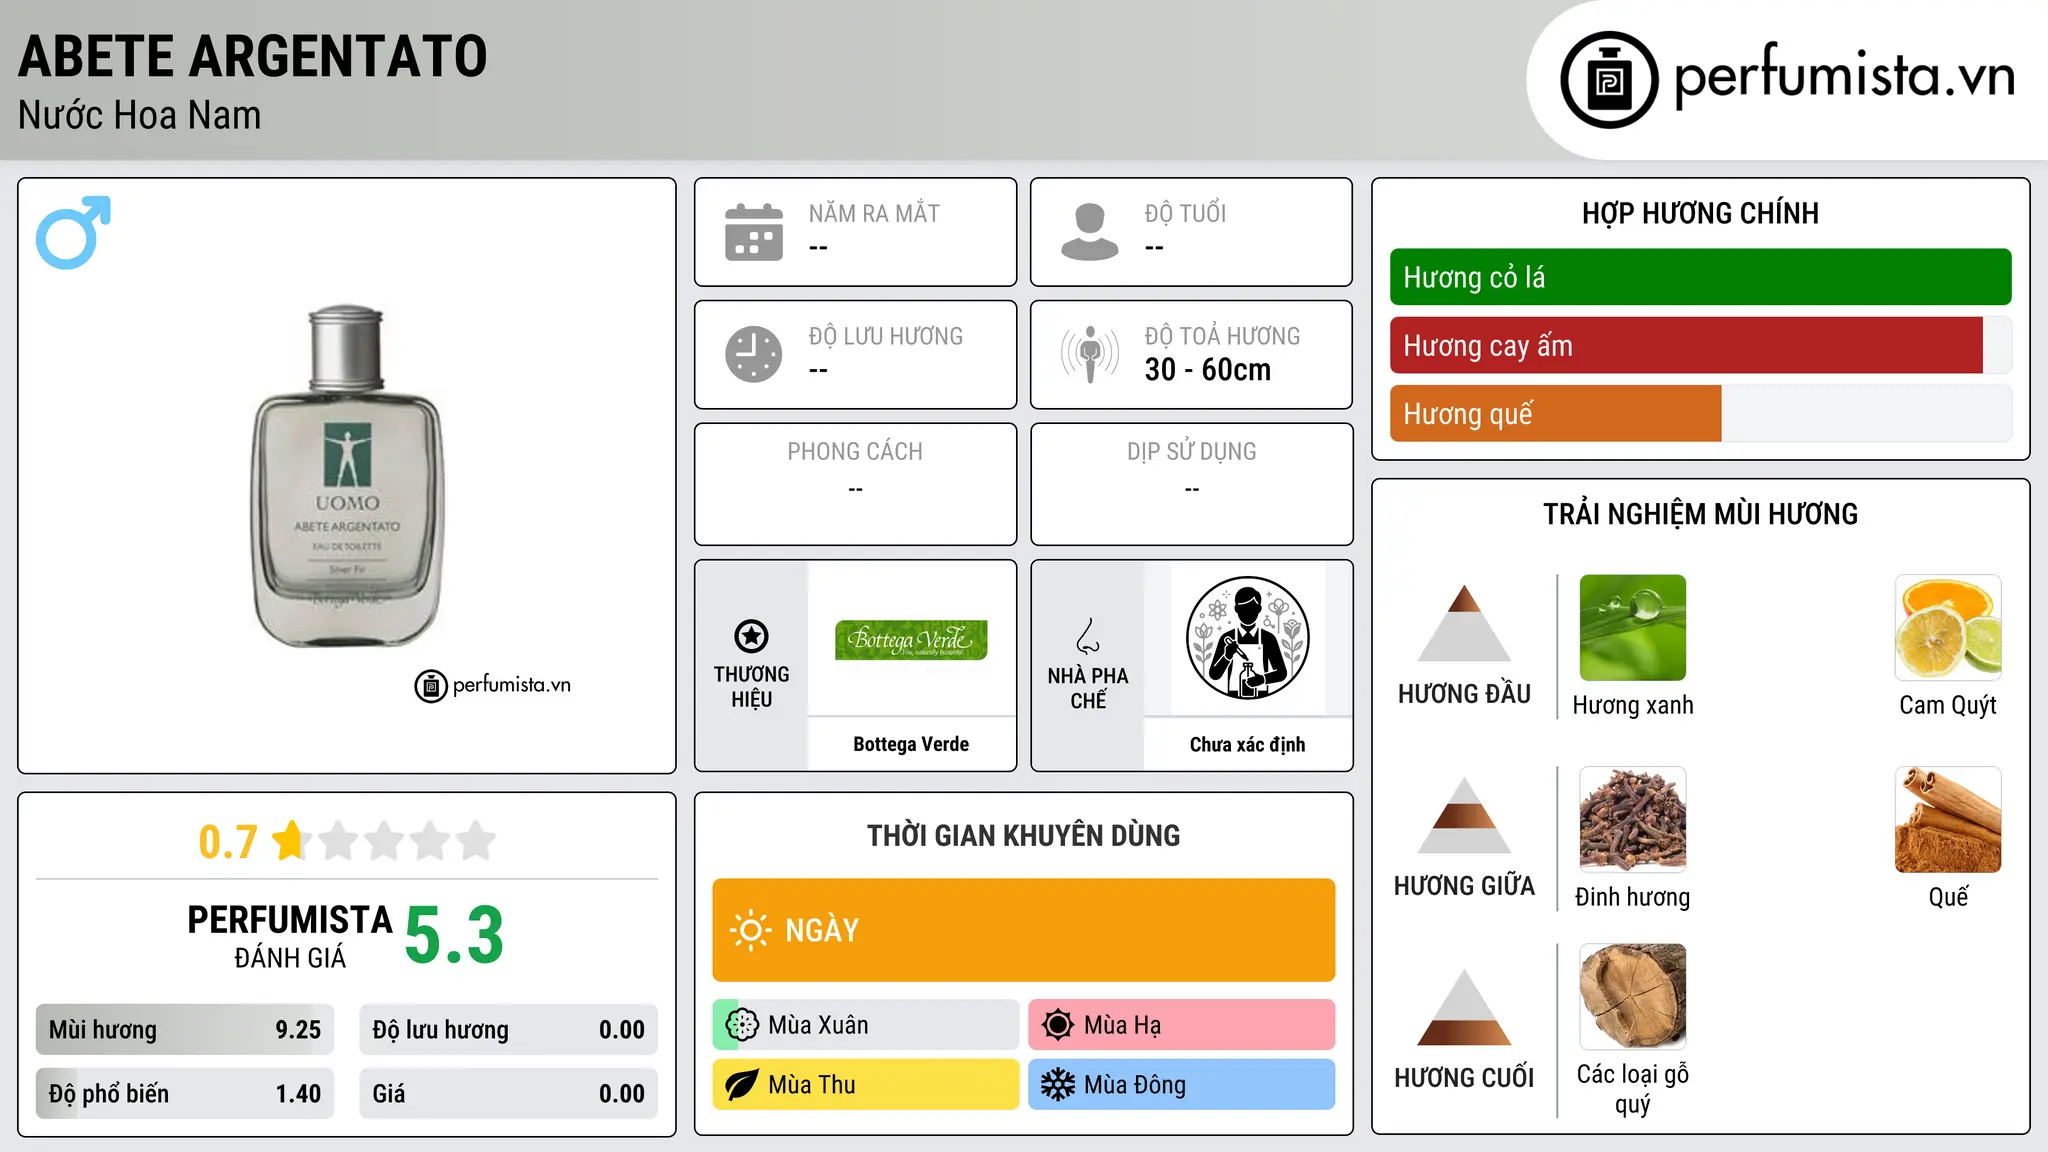Click the Thời gian khuyên dùng heading

tap(1023, 836)
